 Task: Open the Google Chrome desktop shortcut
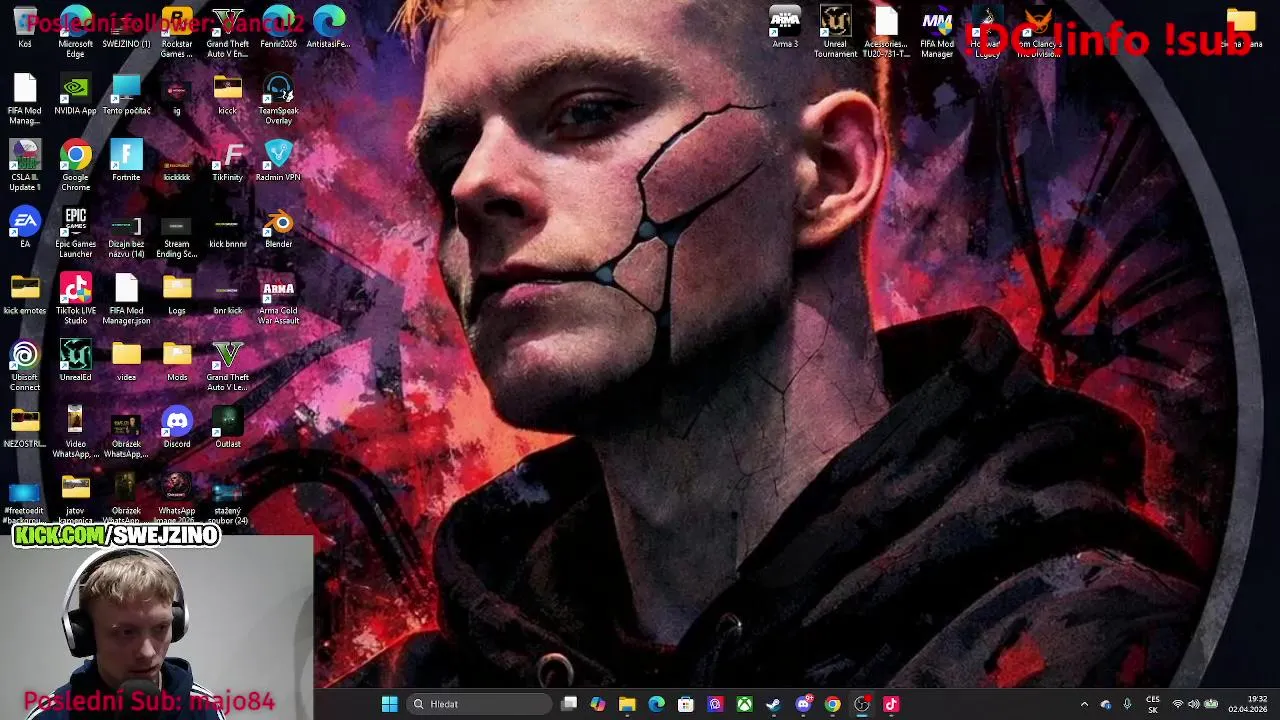[x=75, y=166]
